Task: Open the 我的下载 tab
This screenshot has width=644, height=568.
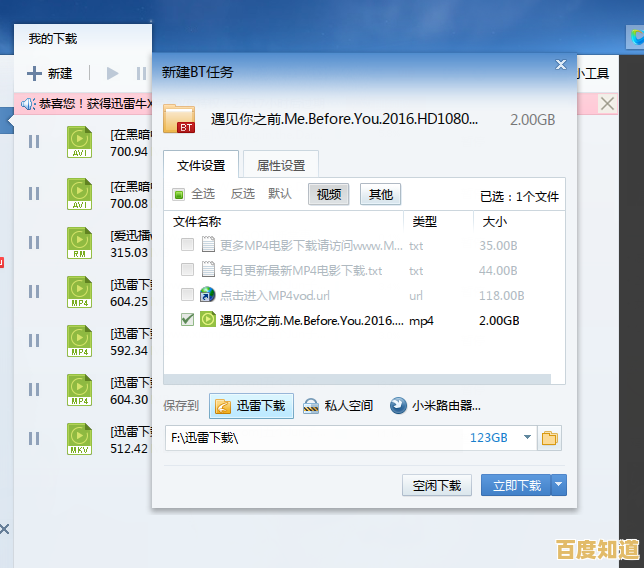Action: click(x=53, y=39)
